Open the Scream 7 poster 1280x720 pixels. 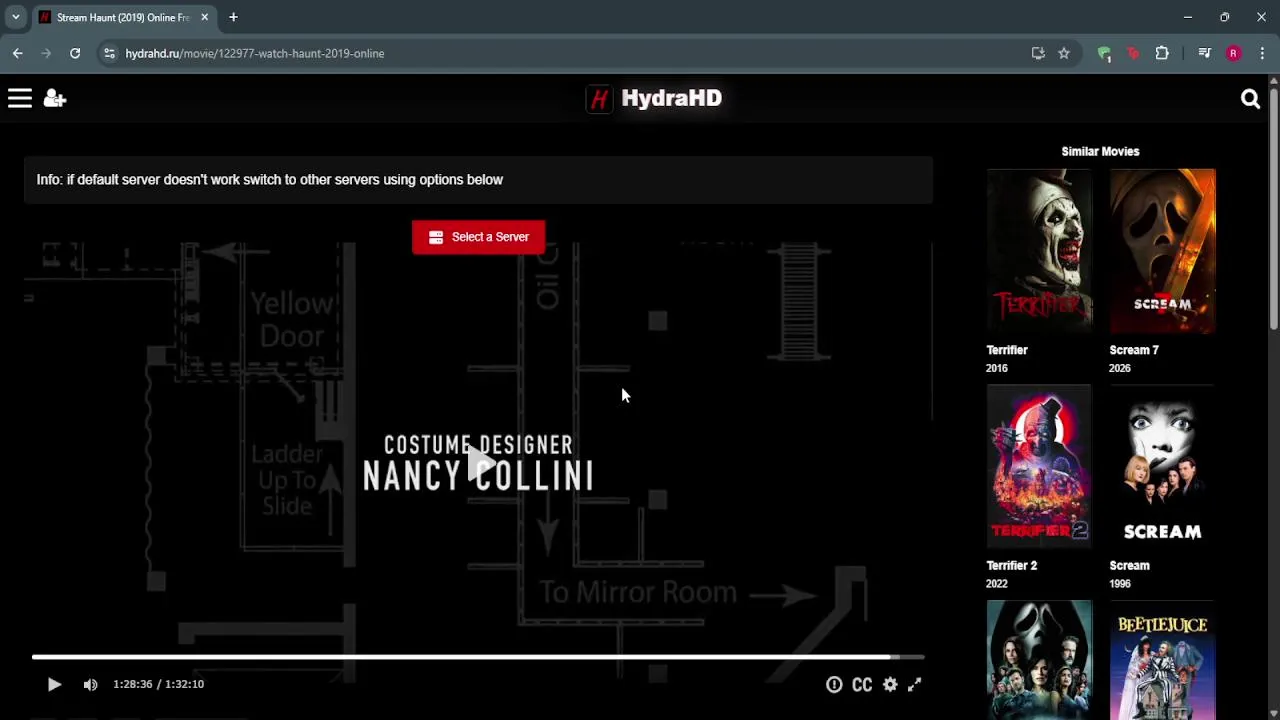[x=1162, y=251]
